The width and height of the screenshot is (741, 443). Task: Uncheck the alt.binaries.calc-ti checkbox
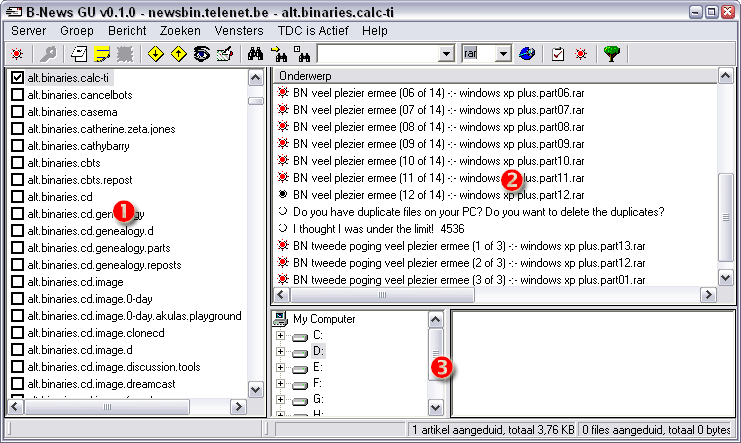(17, 78)
